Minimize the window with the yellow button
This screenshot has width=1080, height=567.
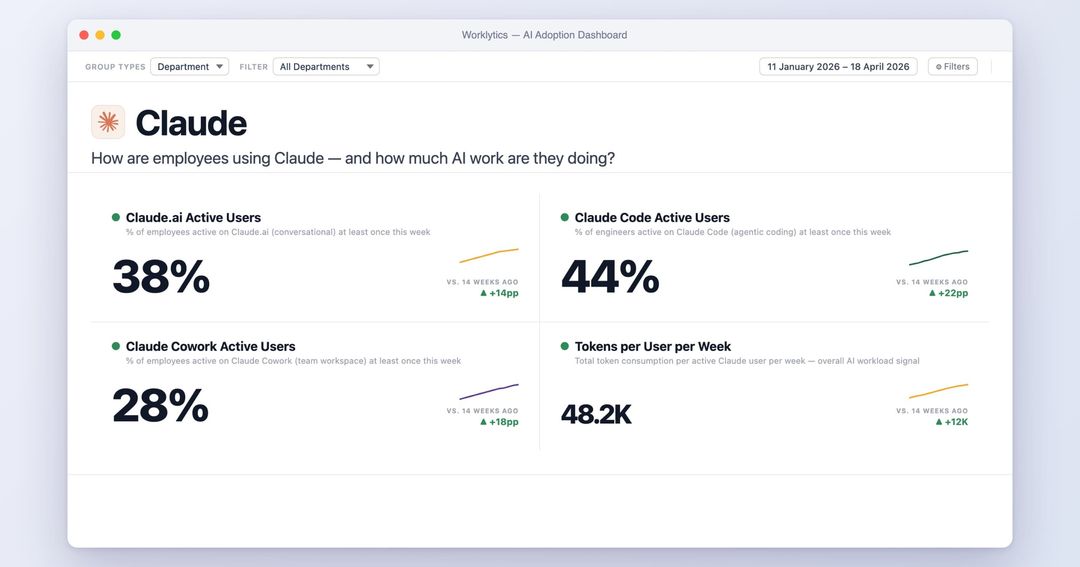click(100, 35)
